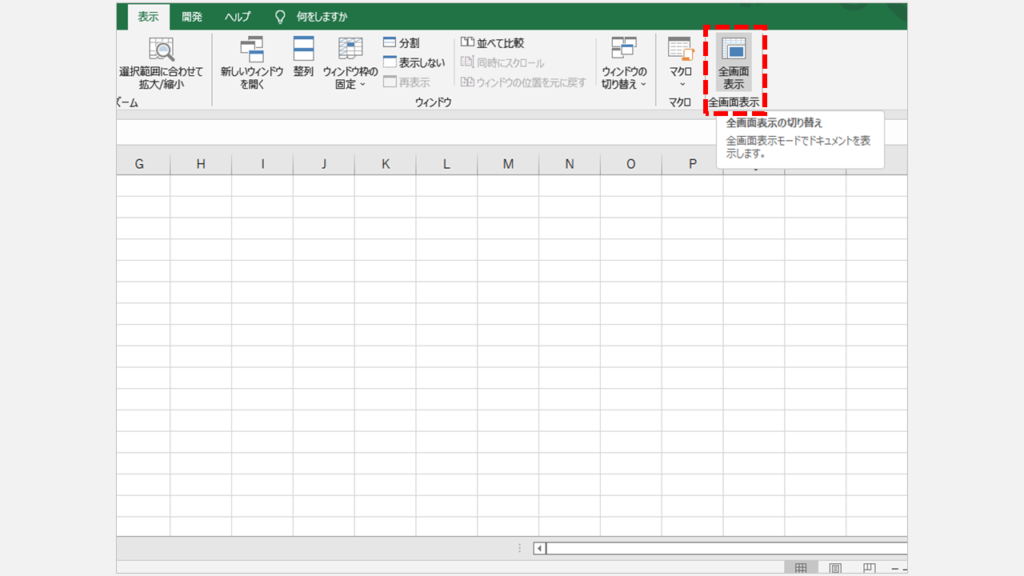Click Hide window (表示しない) option

point(413,62)
